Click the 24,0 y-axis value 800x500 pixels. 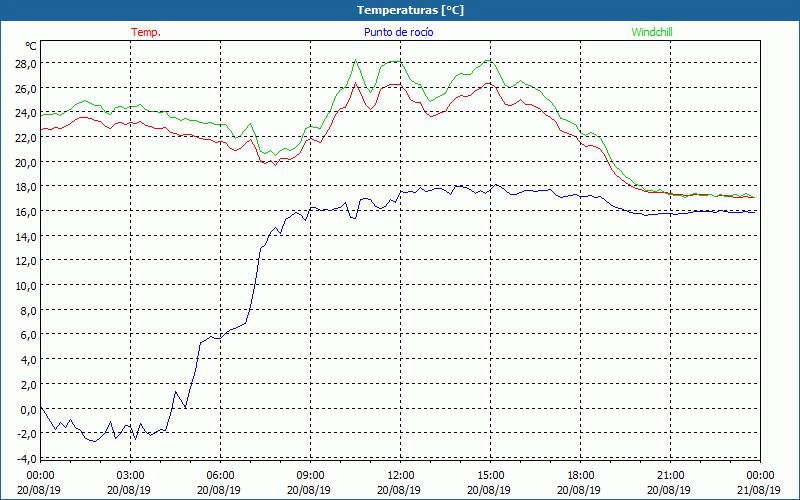click(26, 113)
